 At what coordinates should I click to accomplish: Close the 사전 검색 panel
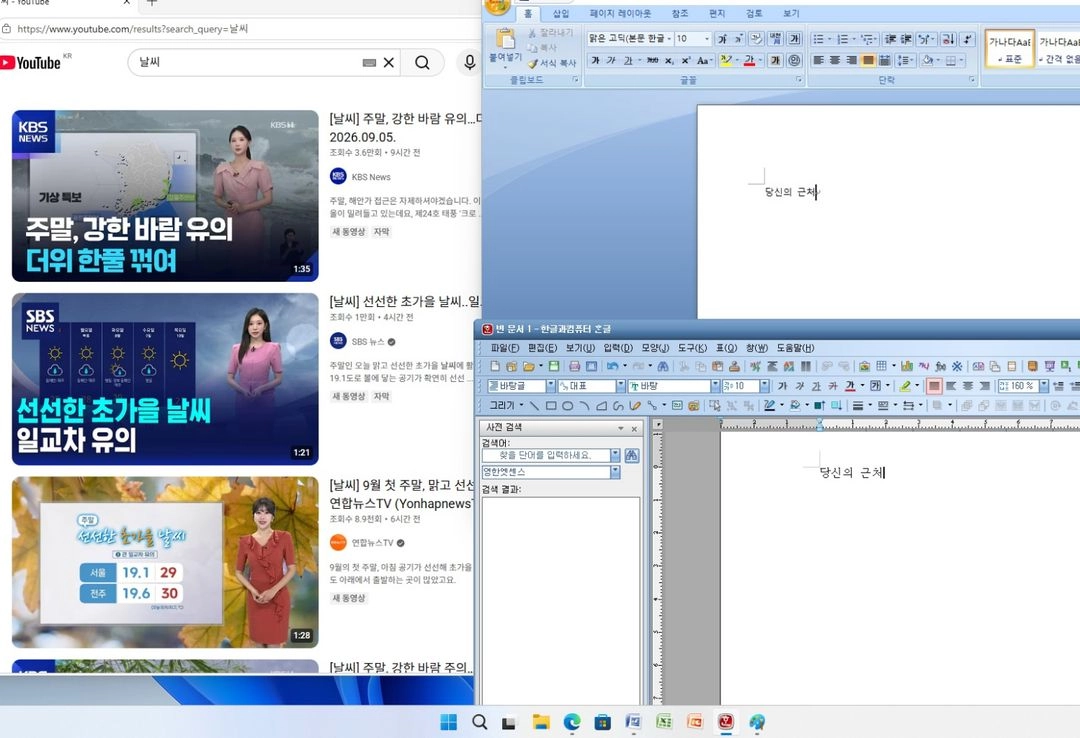point(634,429)
